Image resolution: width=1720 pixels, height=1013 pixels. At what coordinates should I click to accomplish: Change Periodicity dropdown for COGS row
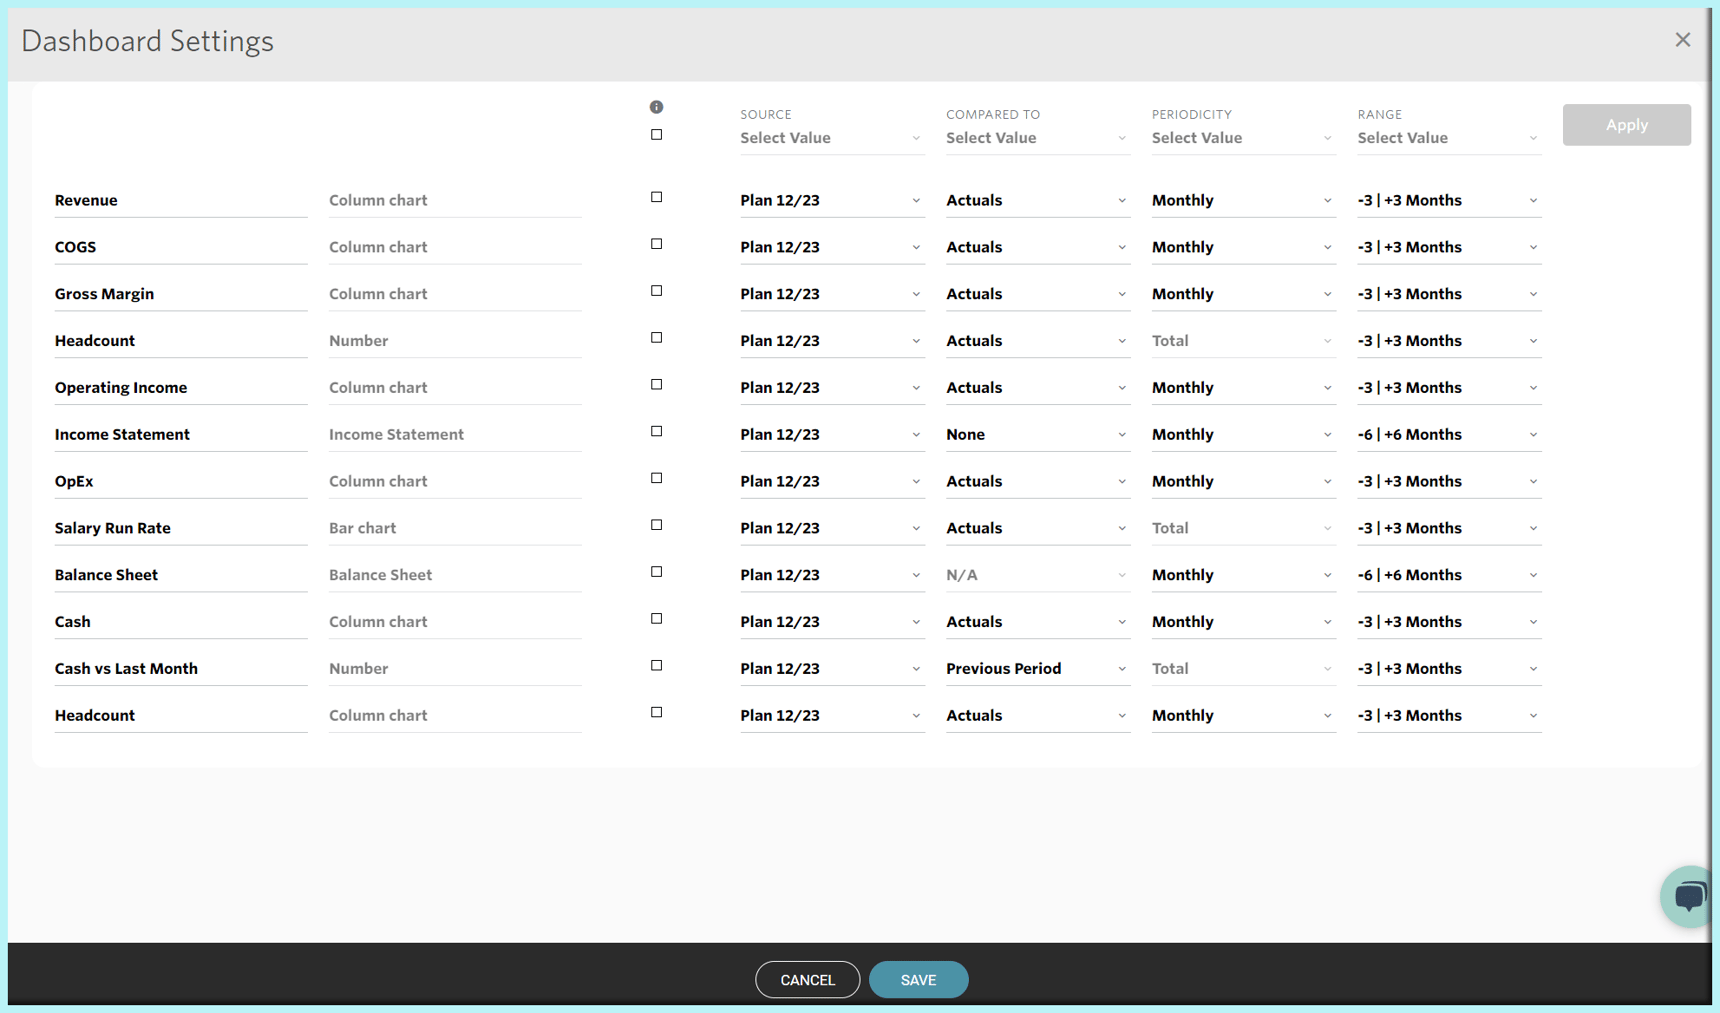pyautogui.click(x=1241, y=247)
